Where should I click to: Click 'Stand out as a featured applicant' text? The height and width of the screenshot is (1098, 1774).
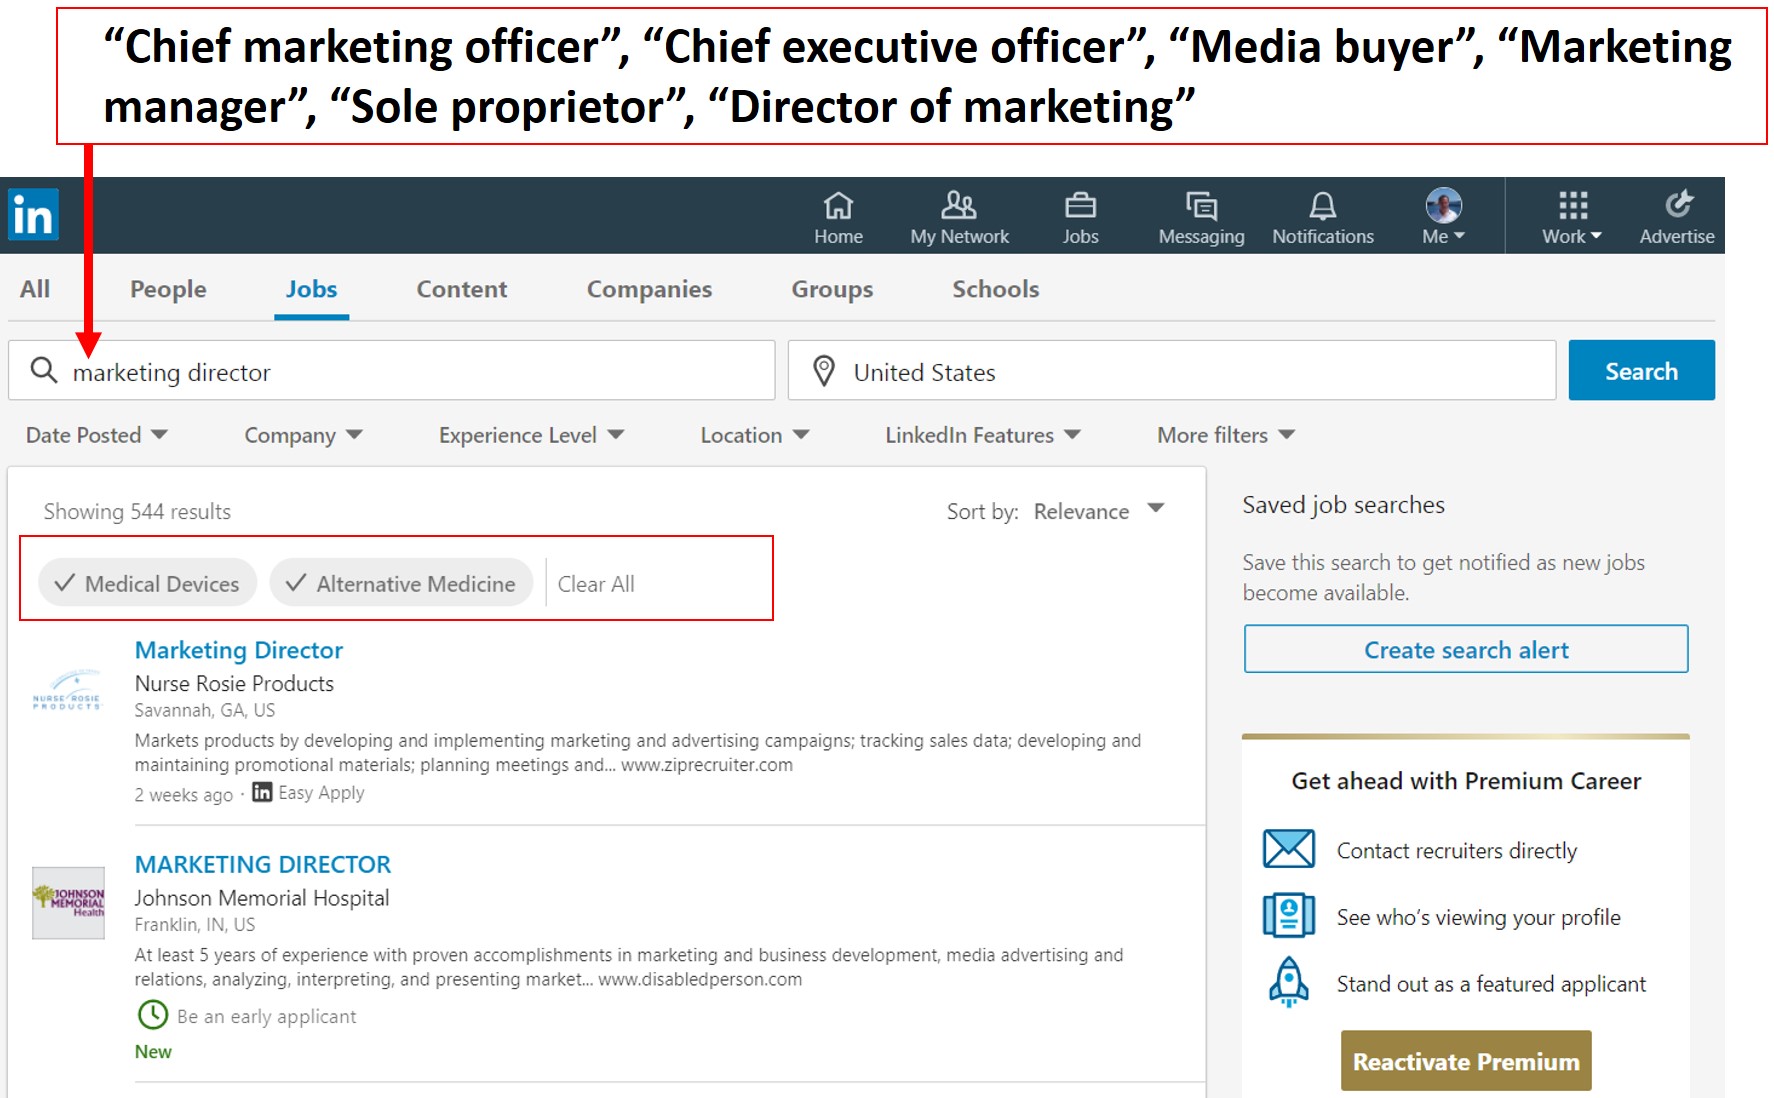point(1491,983)
